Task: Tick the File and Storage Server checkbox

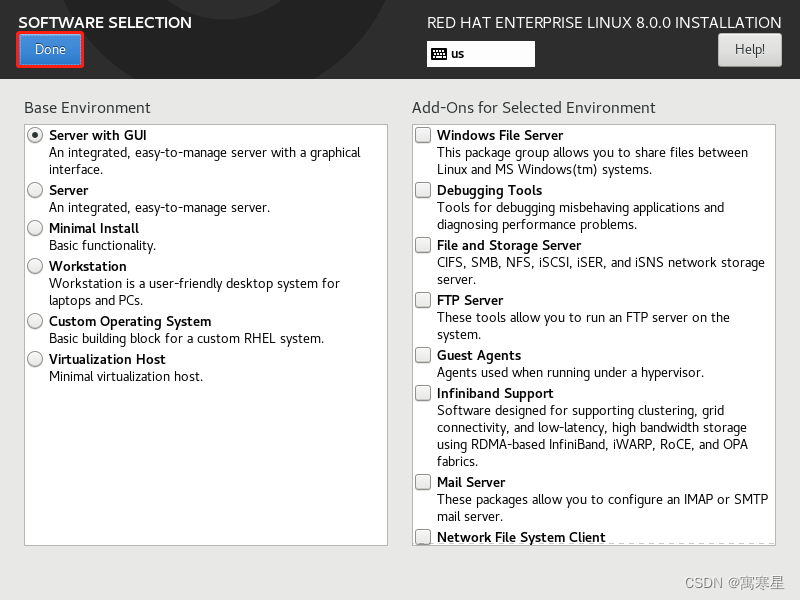Action: click(x=423, y=245)
